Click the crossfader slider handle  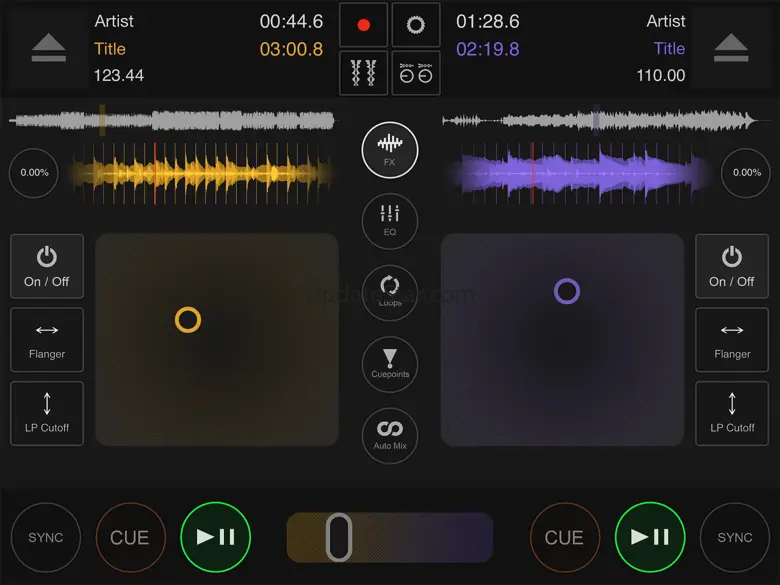pyautogui.click(x=339, y=537)
